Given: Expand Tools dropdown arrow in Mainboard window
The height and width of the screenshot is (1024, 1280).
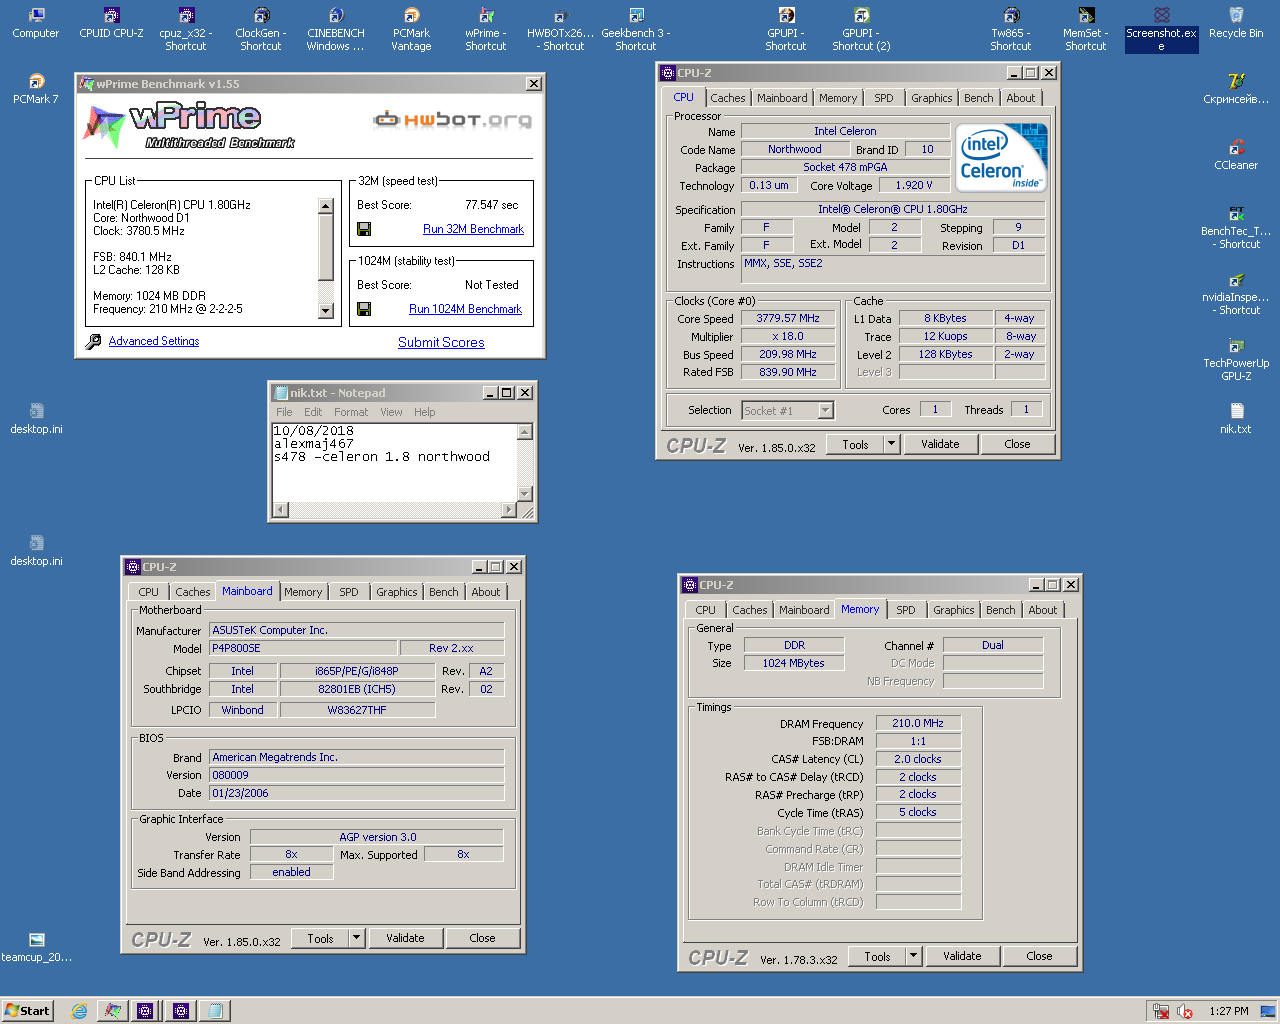Looking at the screenshot, I should [x=356, y=938].
